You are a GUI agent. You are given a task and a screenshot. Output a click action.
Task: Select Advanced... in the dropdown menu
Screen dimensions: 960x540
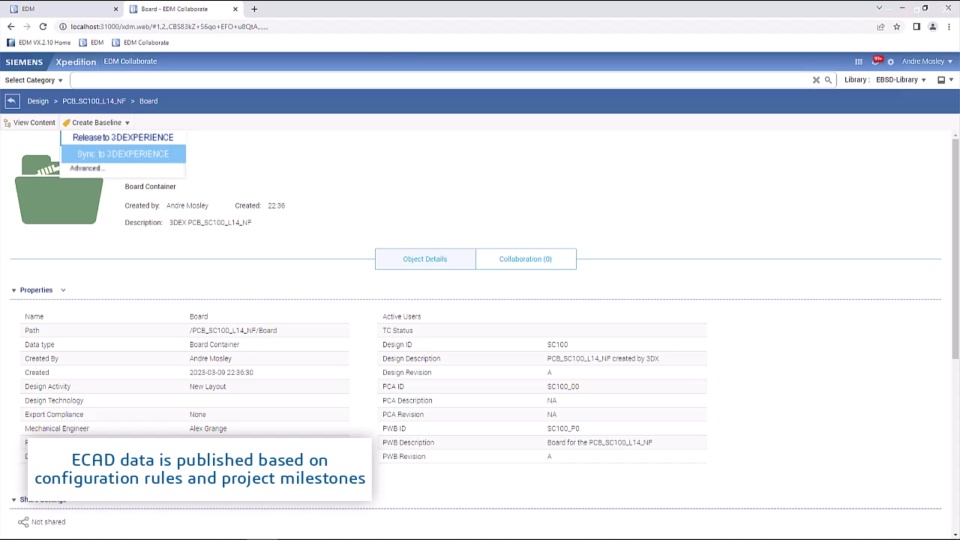point(87,168)
